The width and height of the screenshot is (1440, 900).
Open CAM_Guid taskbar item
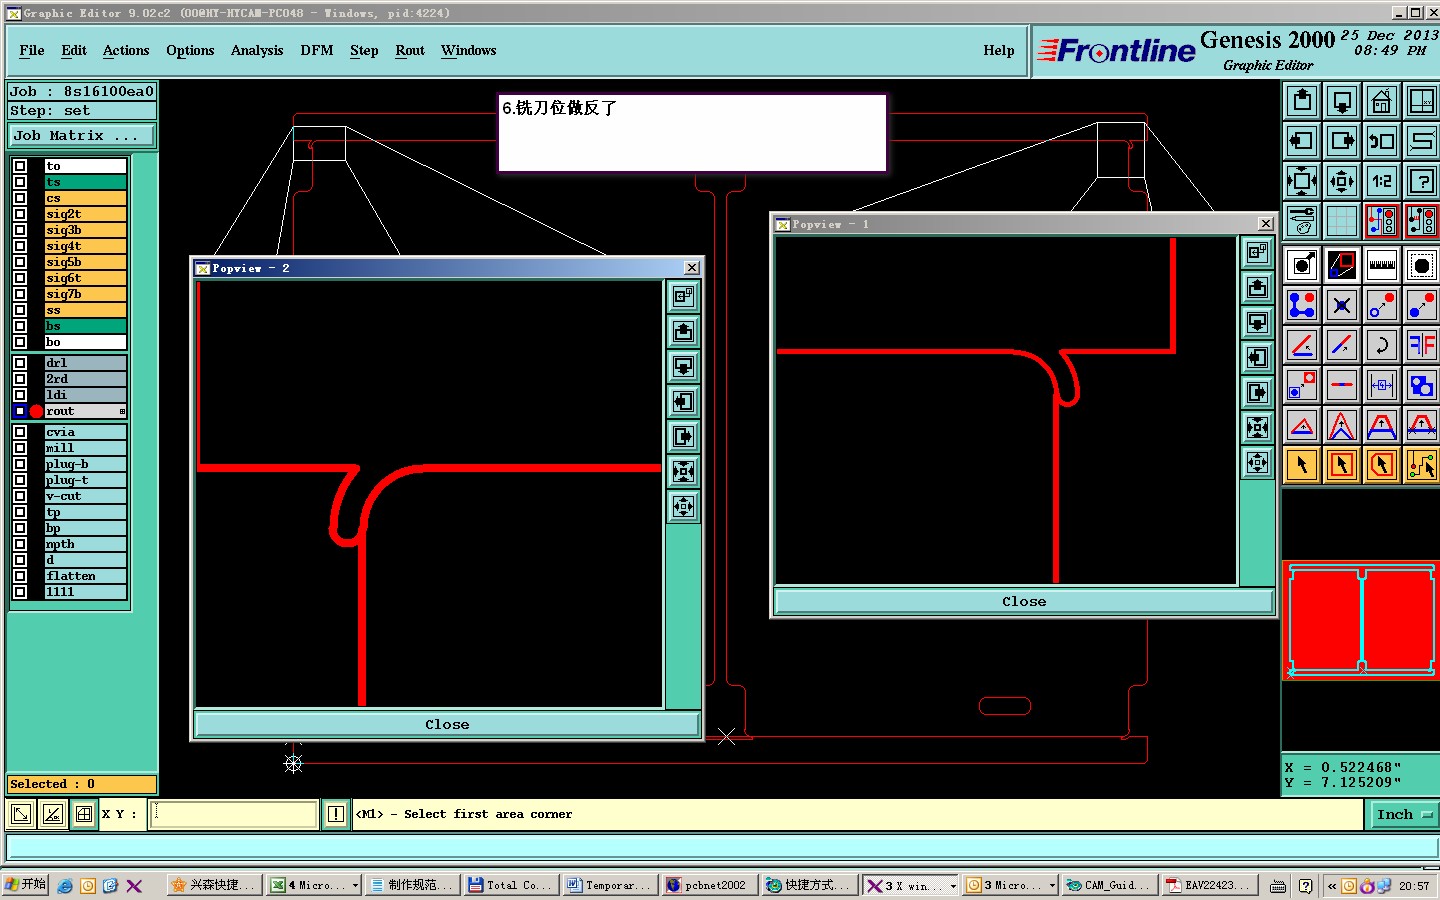(1109, 885)
